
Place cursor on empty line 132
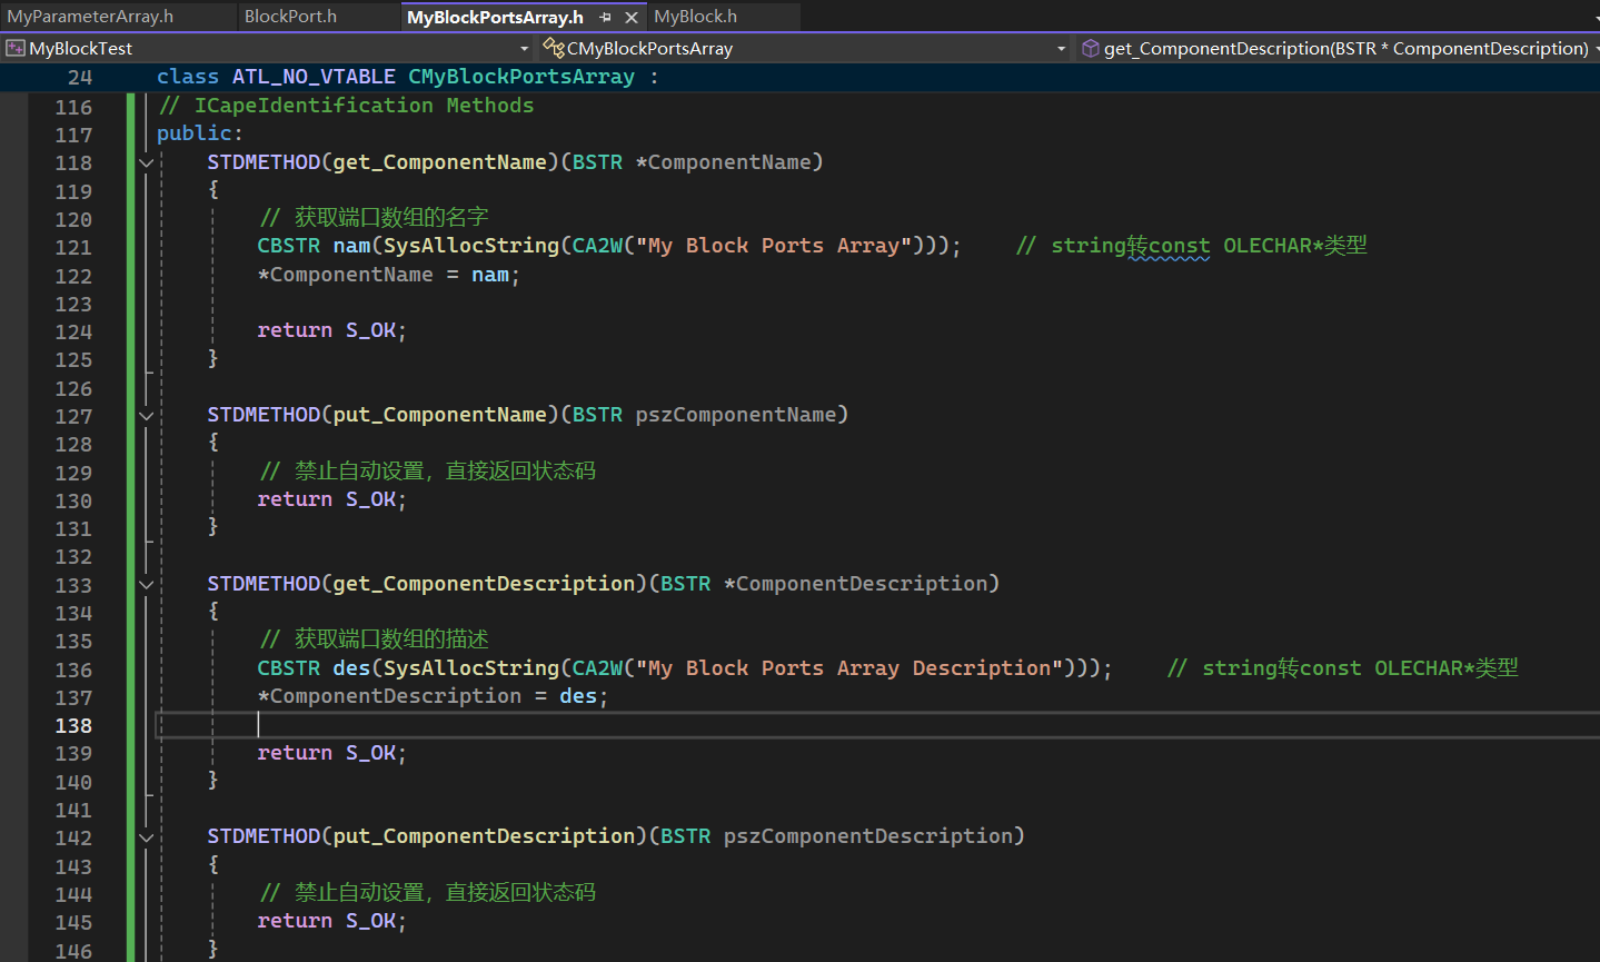click(x=878, y=556)
